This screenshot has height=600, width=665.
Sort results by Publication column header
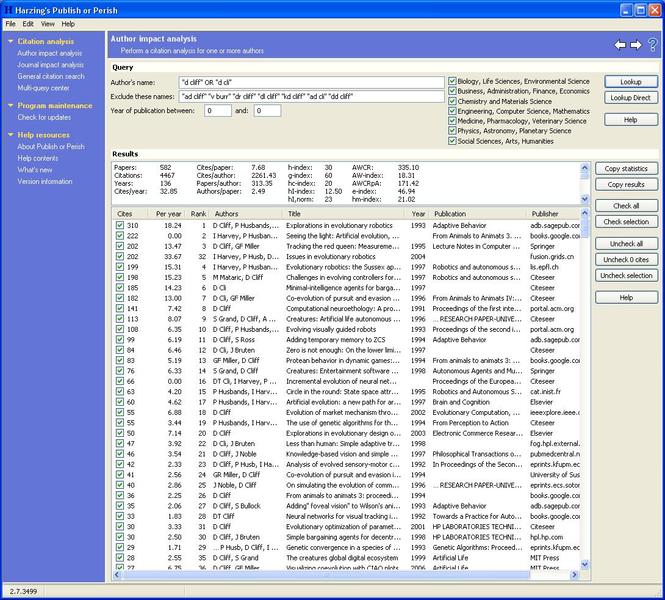[478, 214]
